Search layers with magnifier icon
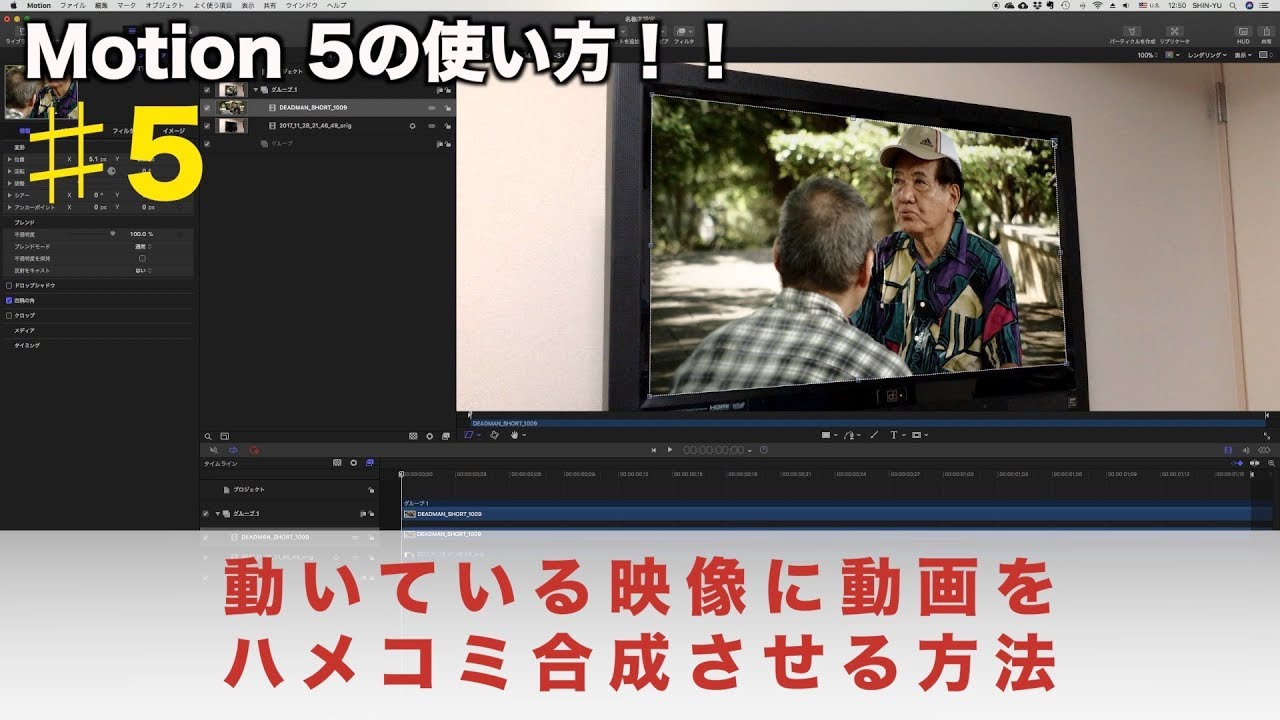This screenshot has height=720, width=1280. point(208,436)
